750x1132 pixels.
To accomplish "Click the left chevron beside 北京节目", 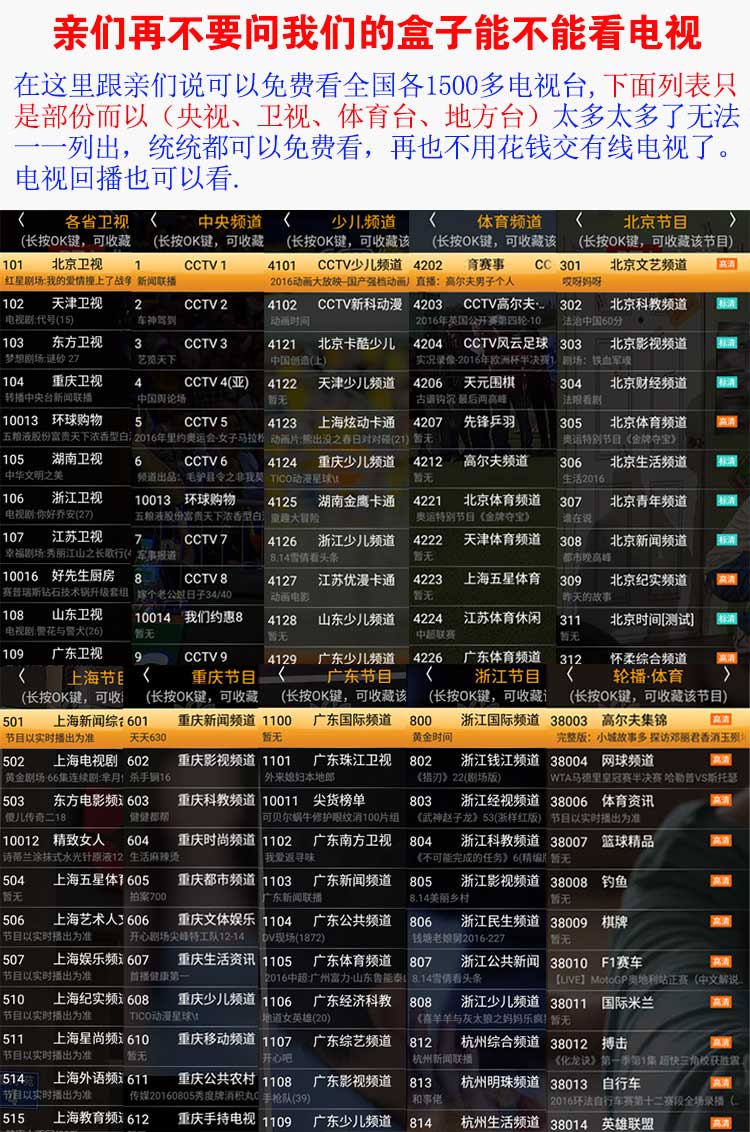I will pyautogui.click(x=579, y=220).
